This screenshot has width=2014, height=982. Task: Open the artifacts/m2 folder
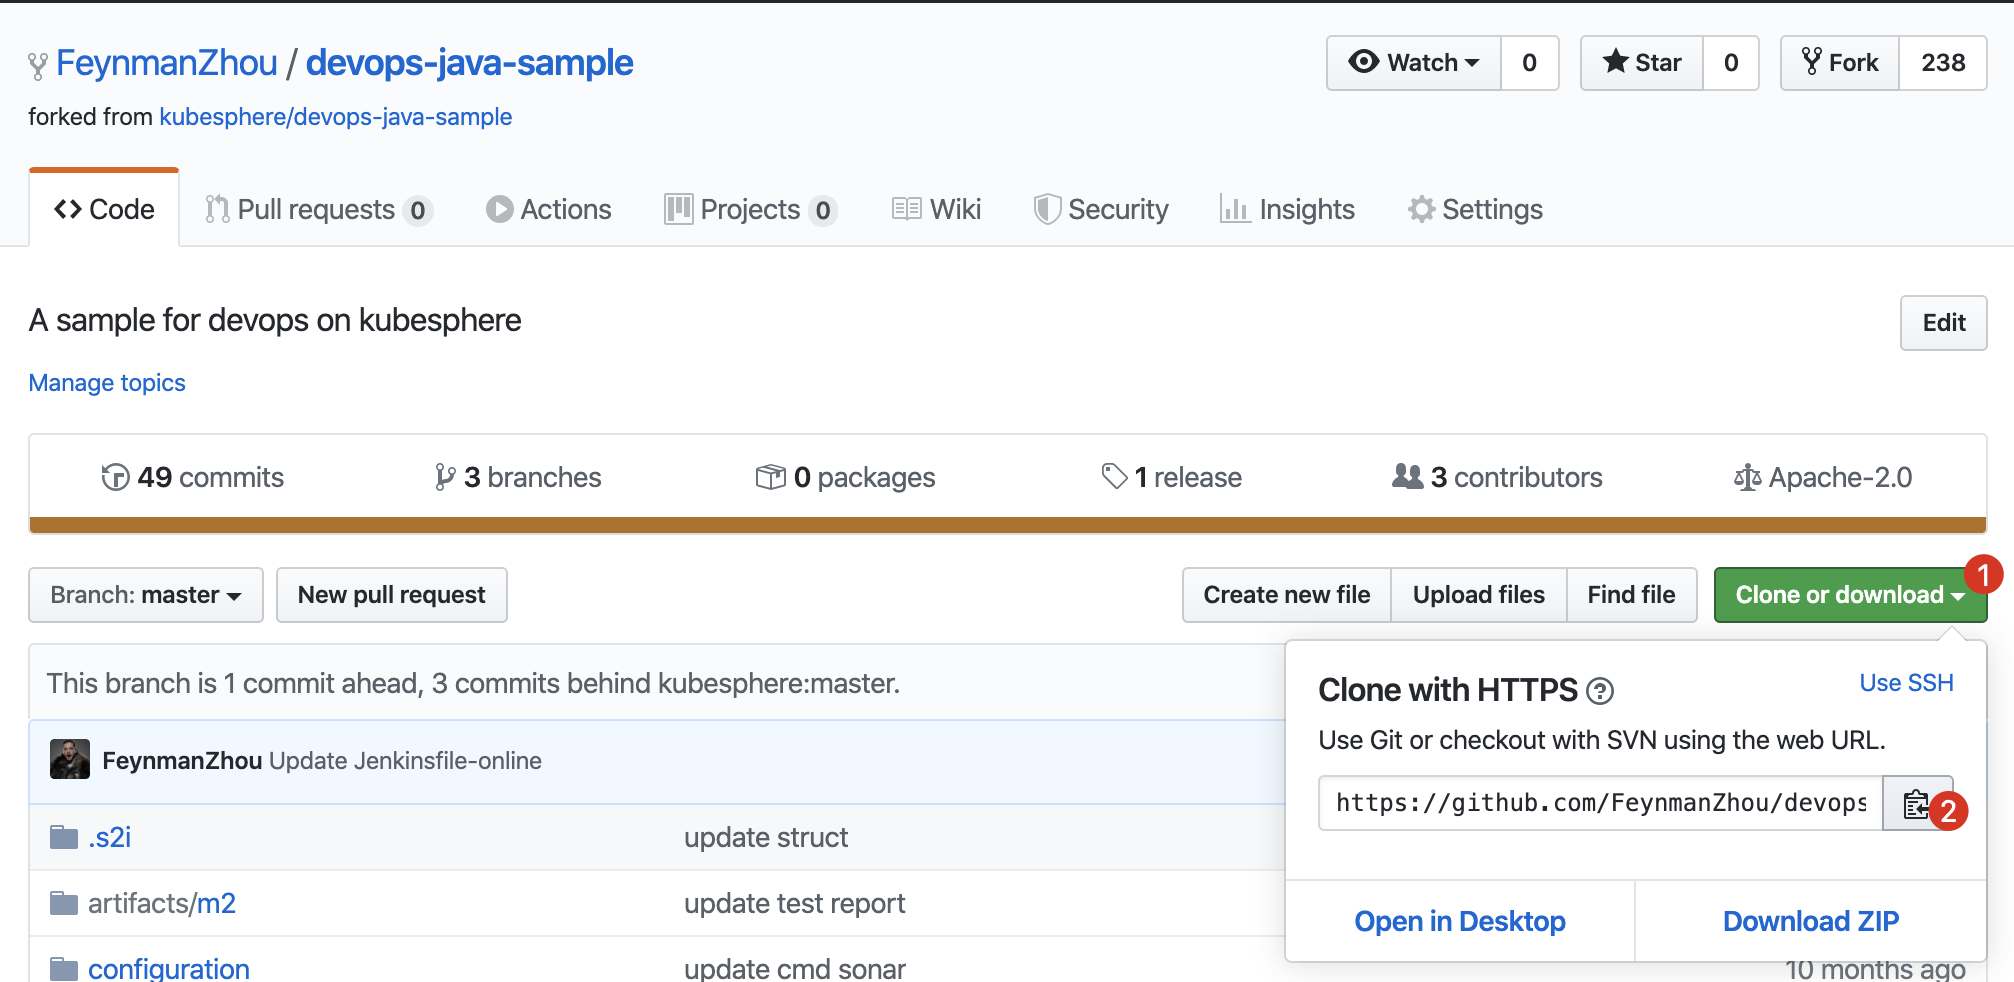tap(162, 903)
